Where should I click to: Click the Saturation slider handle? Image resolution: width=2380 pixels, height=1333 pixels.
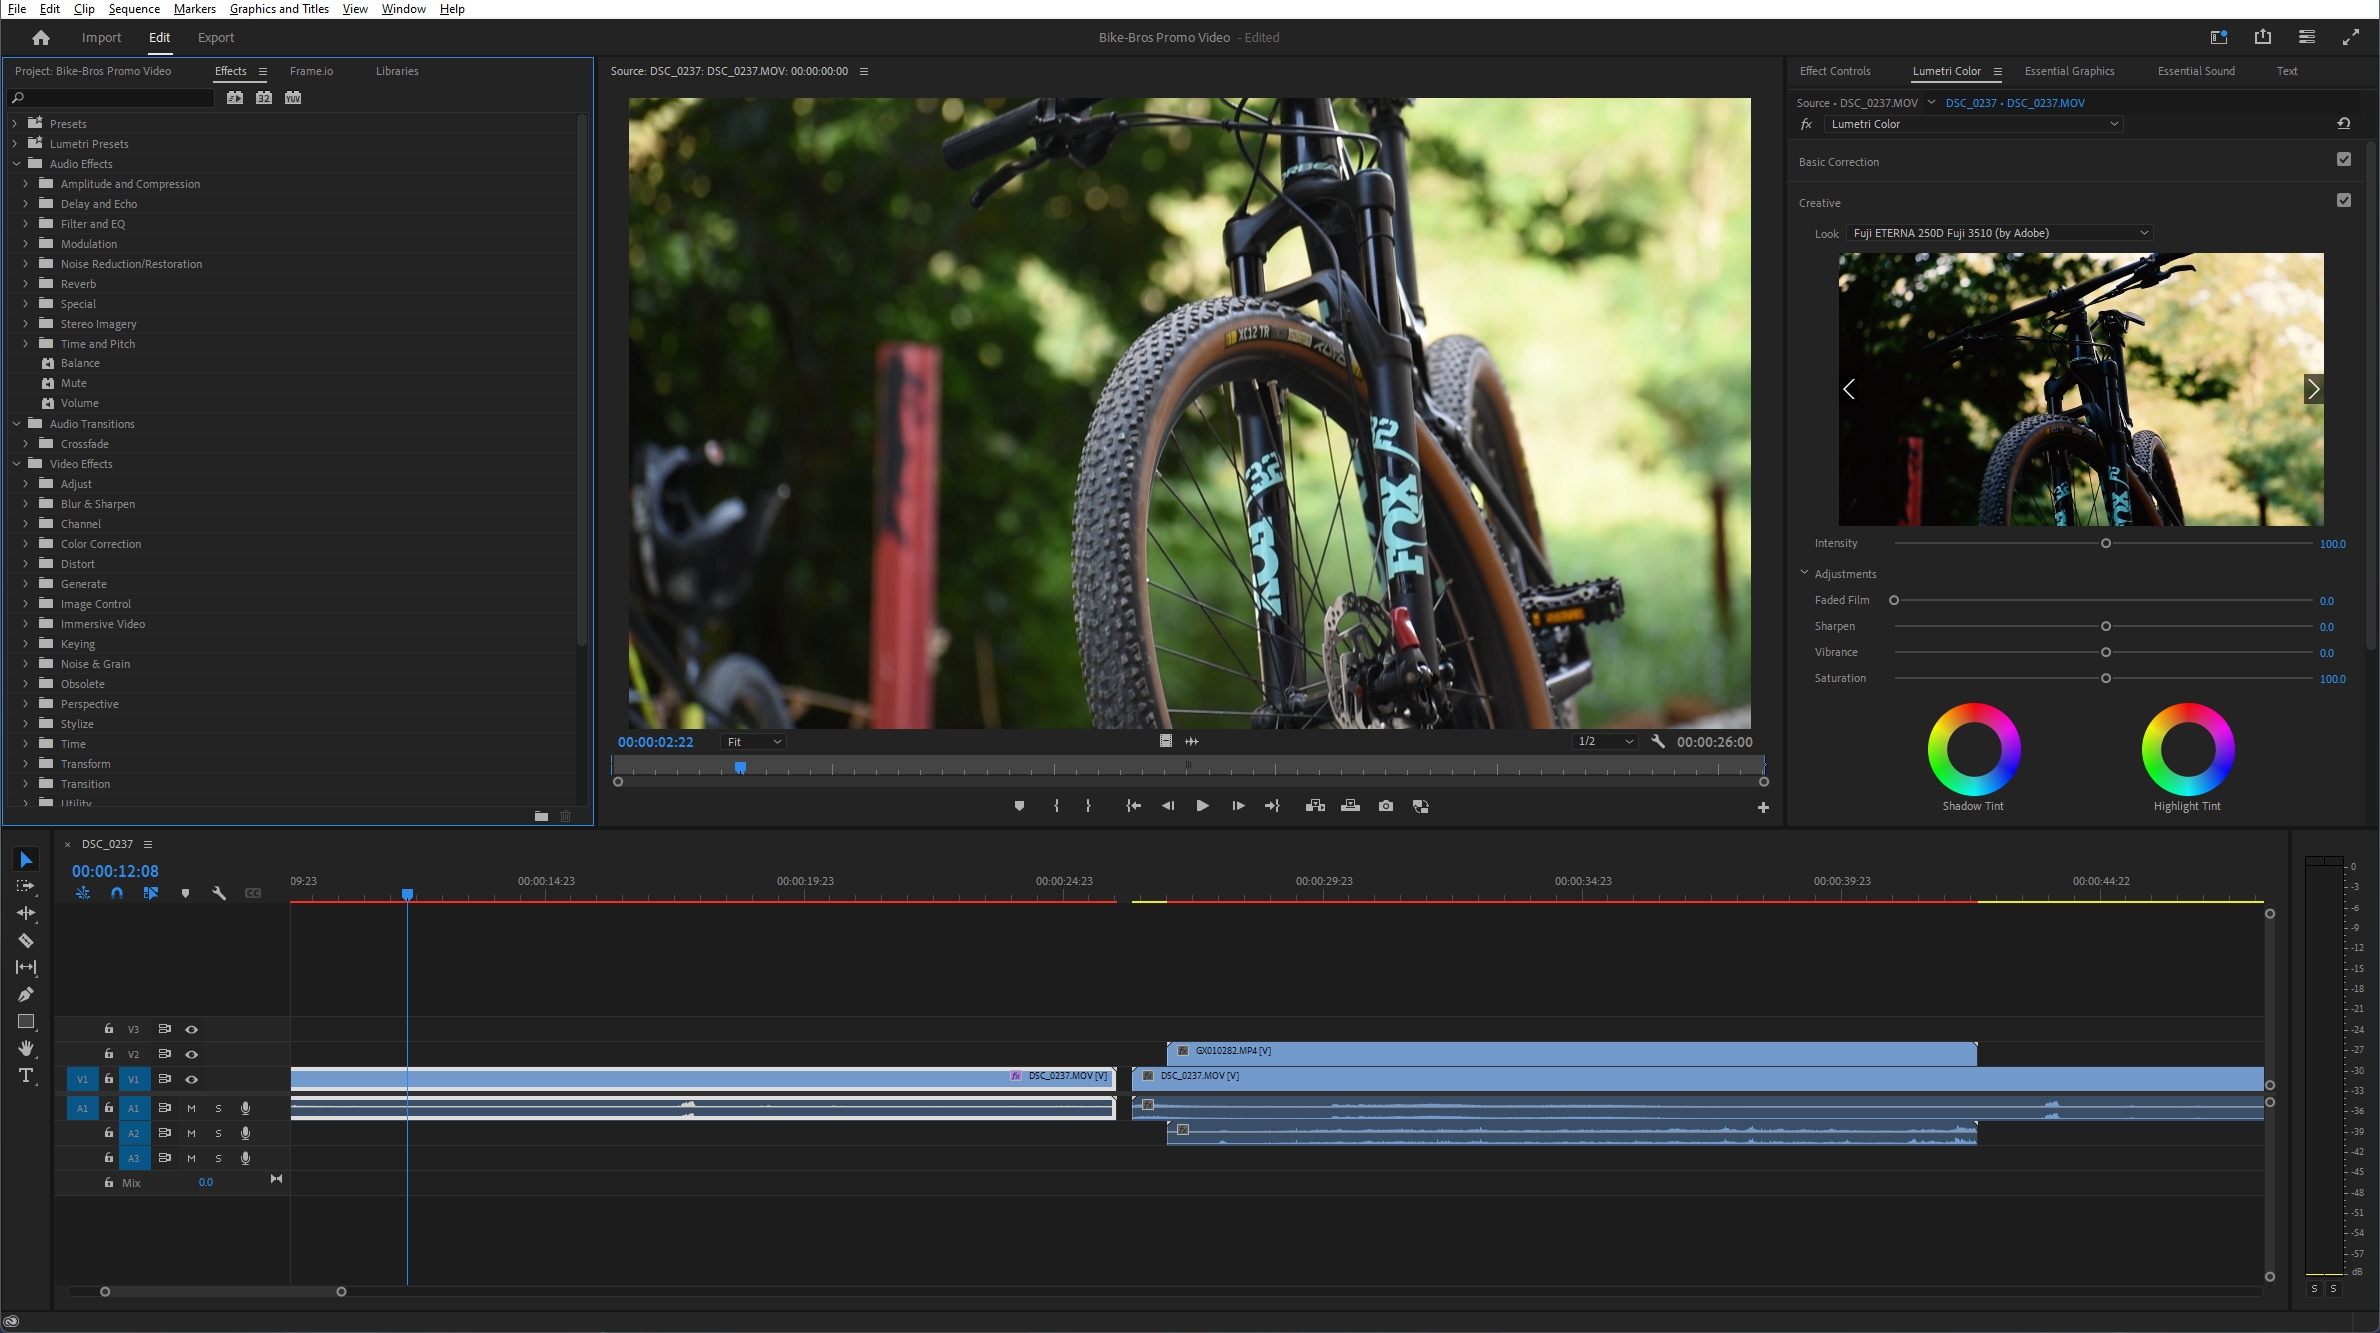[x=2106, y=679]
